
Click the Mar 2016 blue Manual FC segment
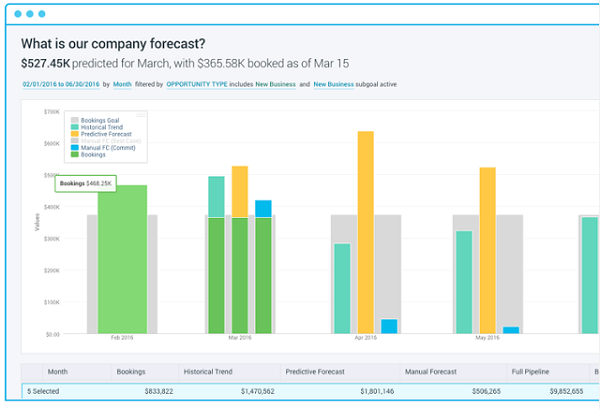263,209
